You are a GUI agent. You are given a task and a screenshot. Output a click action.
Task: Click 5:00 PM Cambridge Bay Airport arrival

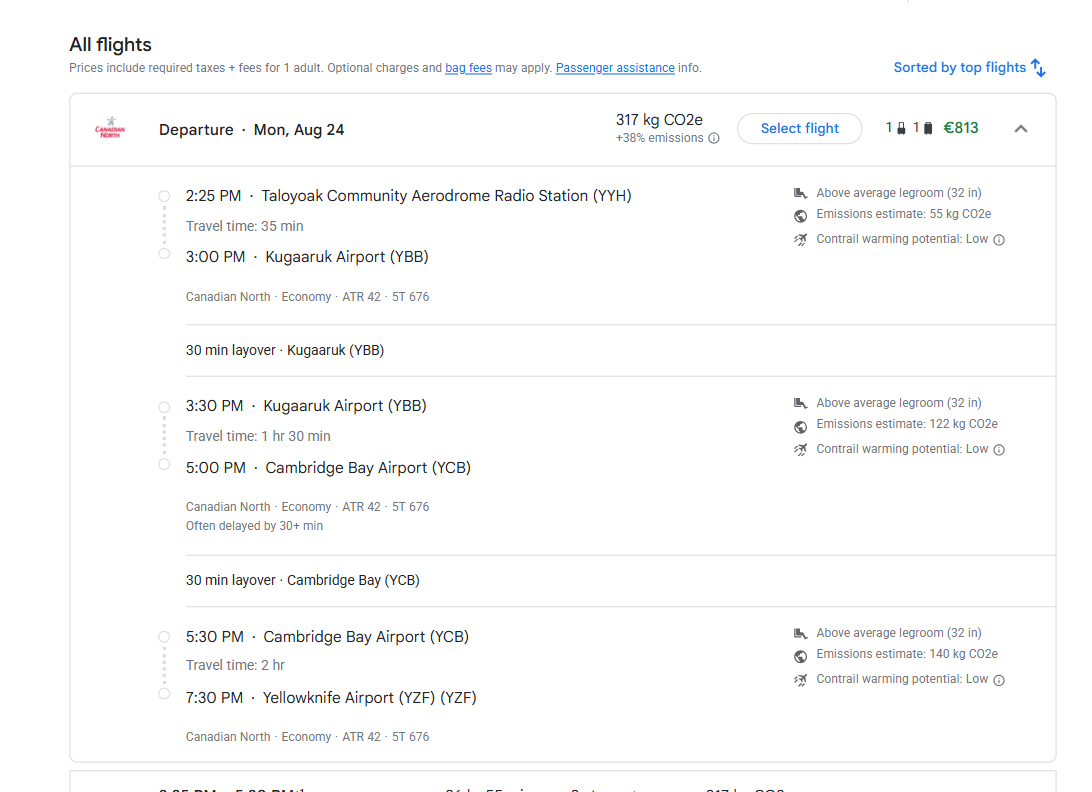(x=328, y=468)
